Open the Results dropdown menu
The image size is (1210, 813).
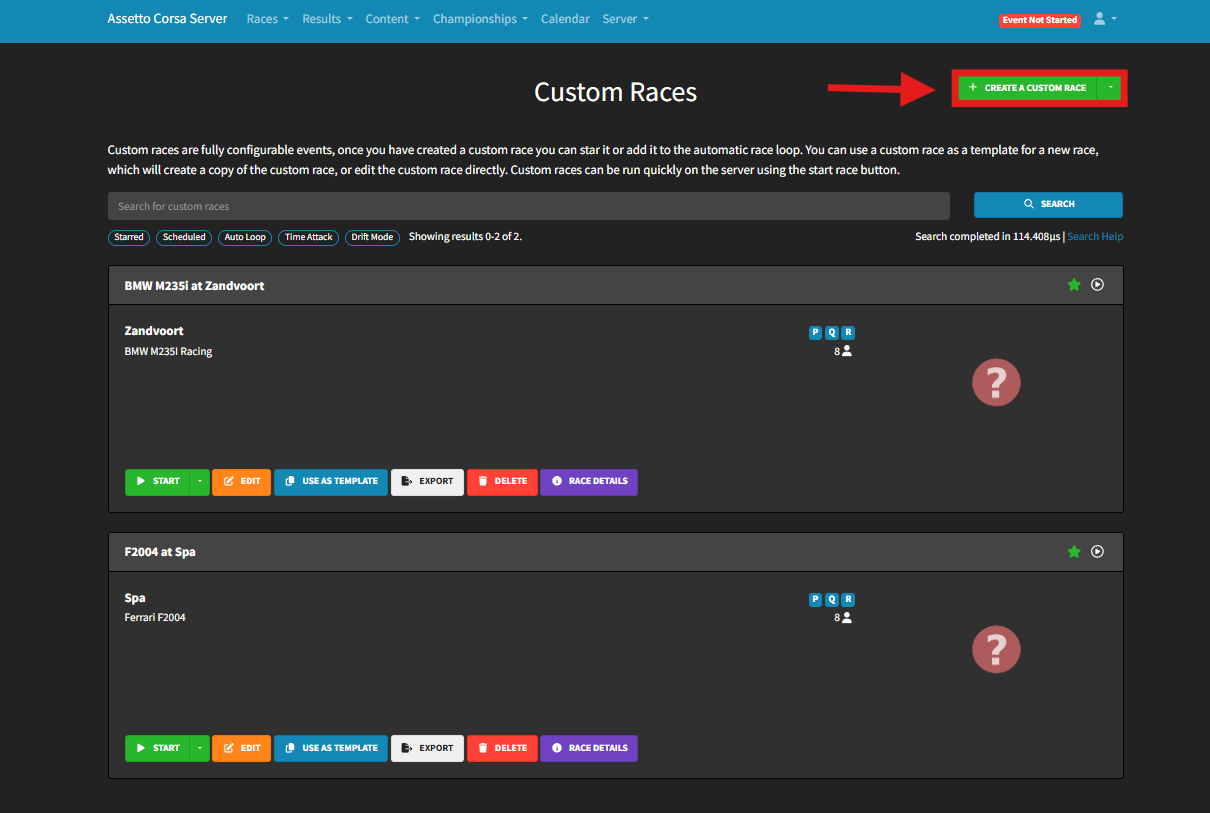tap(327, 19)
